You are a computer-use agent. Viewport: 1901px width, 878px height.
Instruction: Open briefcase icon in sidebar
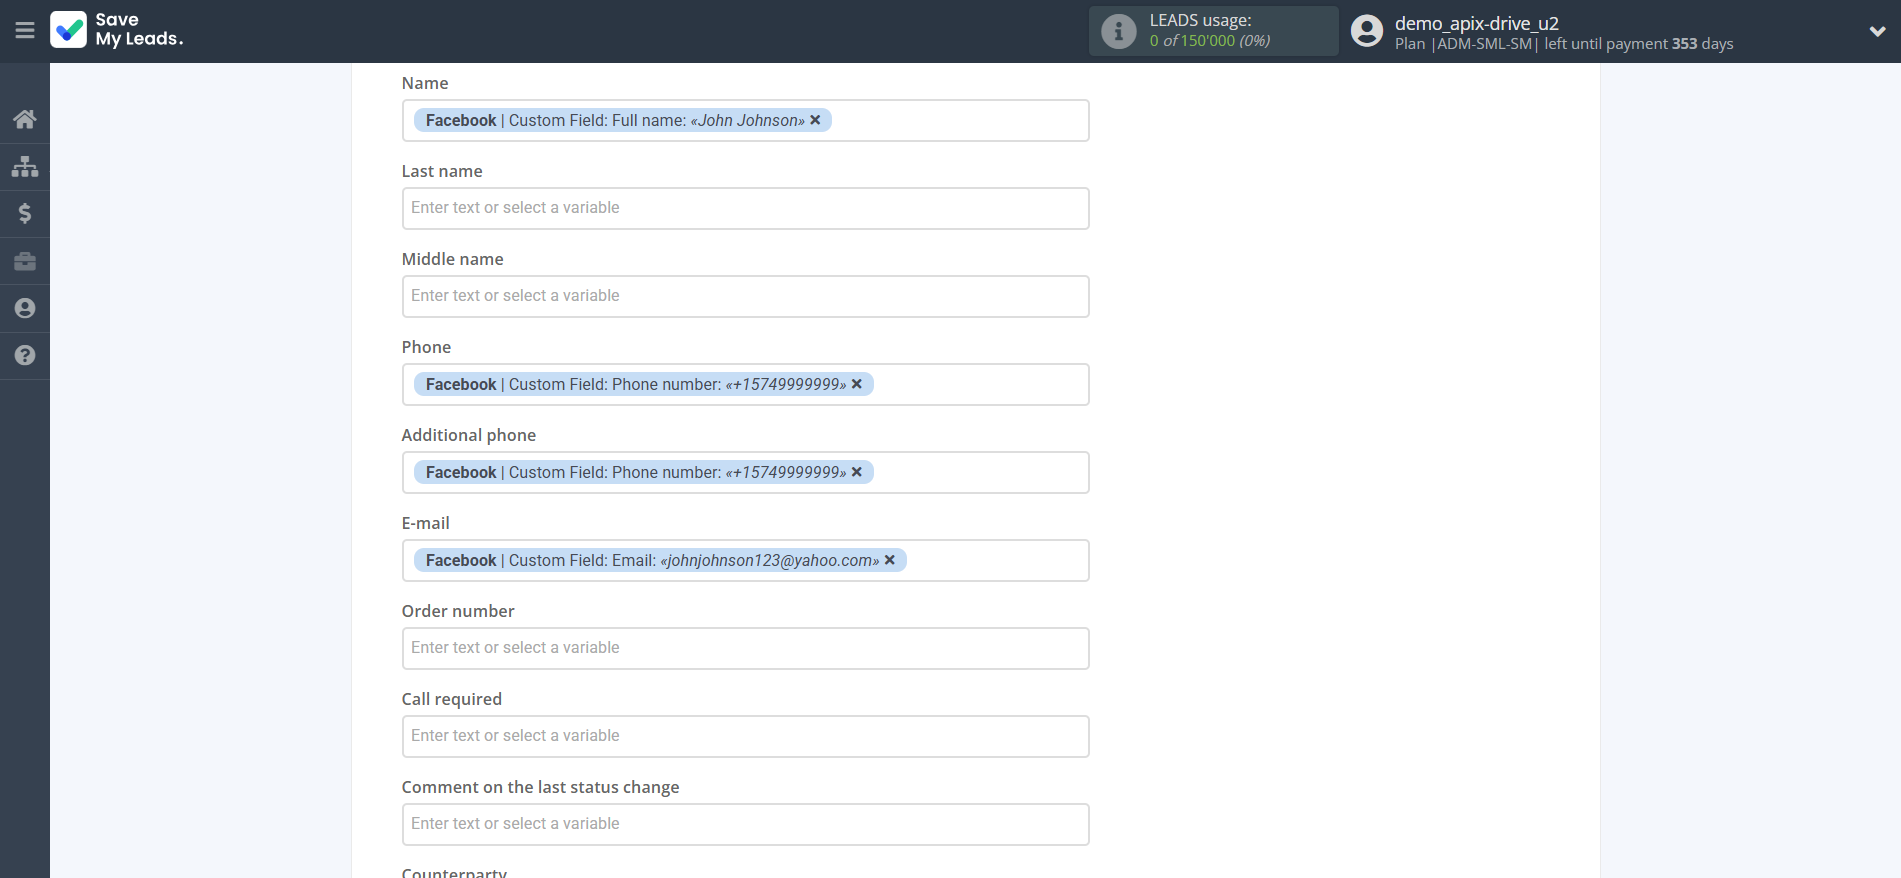pos(25,261)
